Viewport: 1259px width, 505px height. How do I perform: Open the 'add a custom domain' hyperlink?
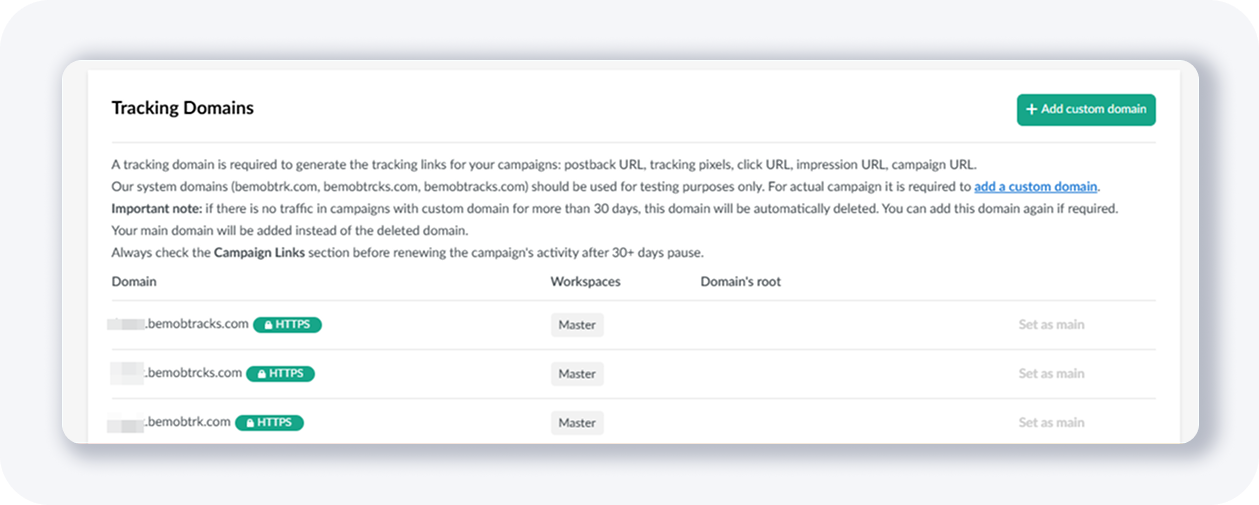(1035, 187)
